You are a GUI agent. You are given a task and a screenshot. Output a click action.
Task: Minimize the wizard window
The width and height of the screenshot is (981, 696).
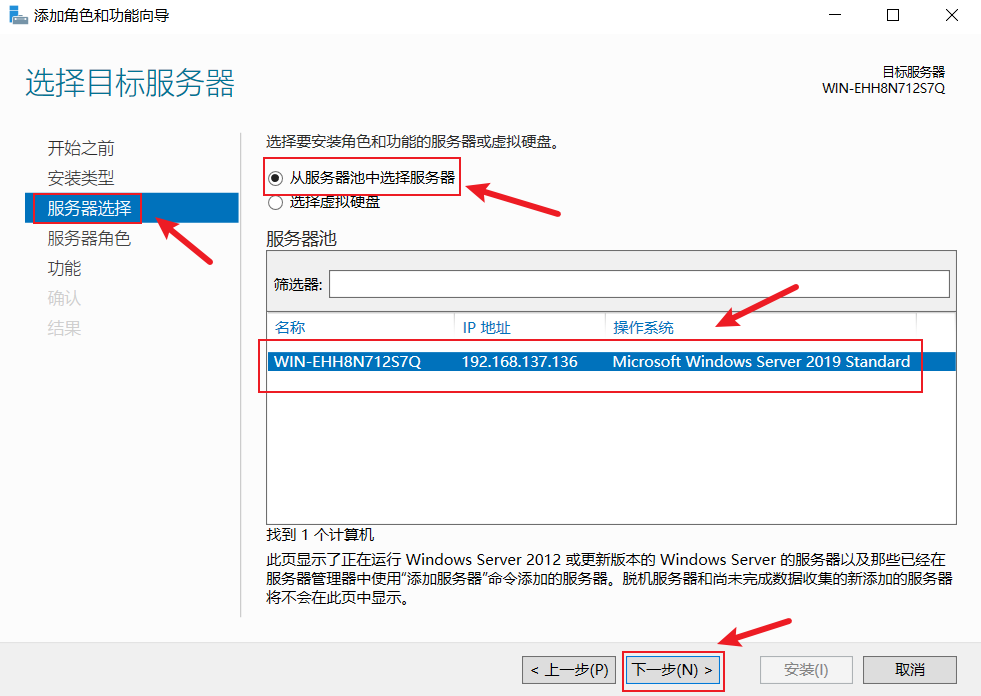coord(835,15)
